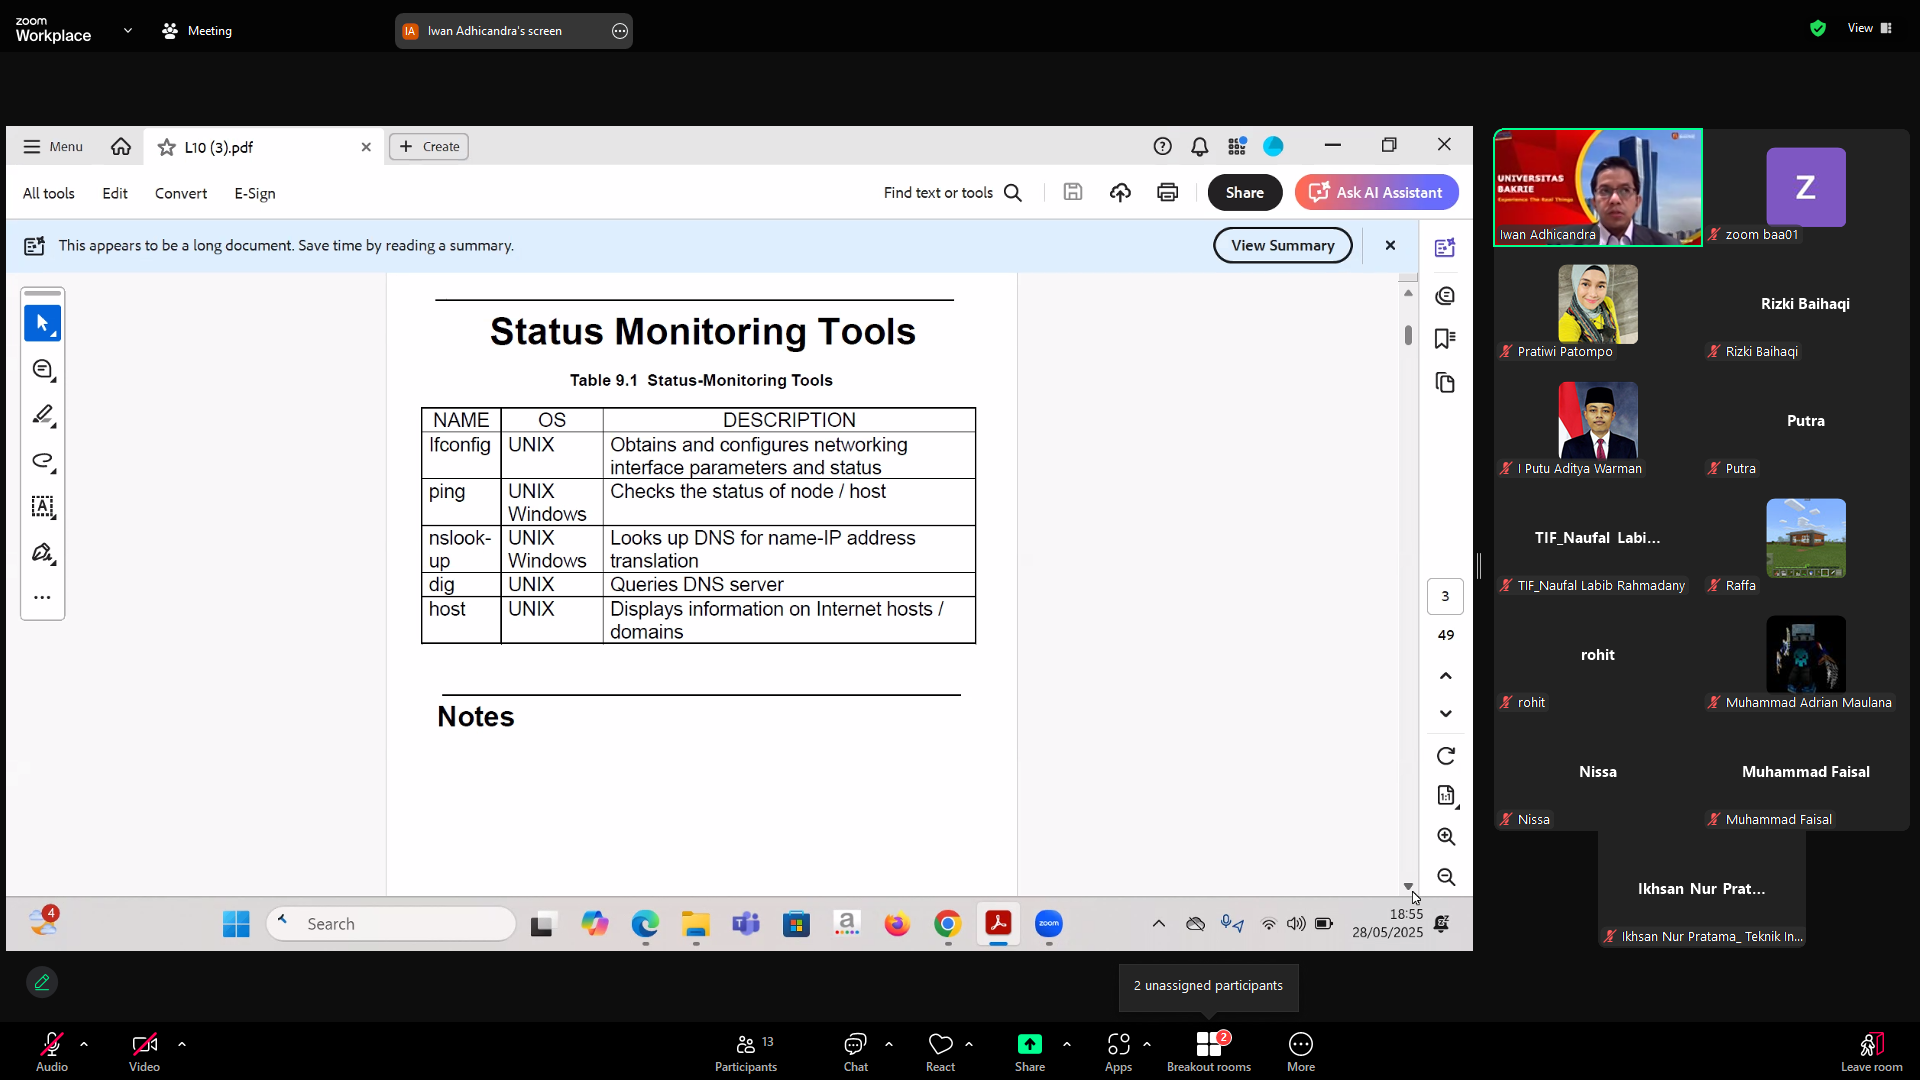
Task: Open the page thumbnails copy icon
Action: [x=1445, y=383]
